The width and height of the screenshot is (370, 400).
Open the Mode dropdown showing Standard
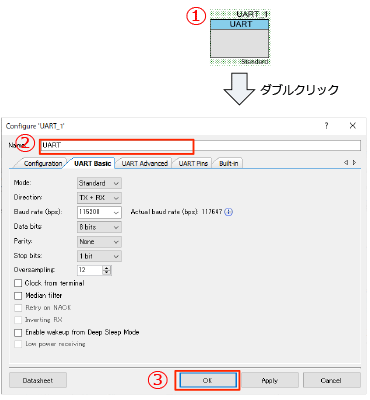click(x=99, y=183)
